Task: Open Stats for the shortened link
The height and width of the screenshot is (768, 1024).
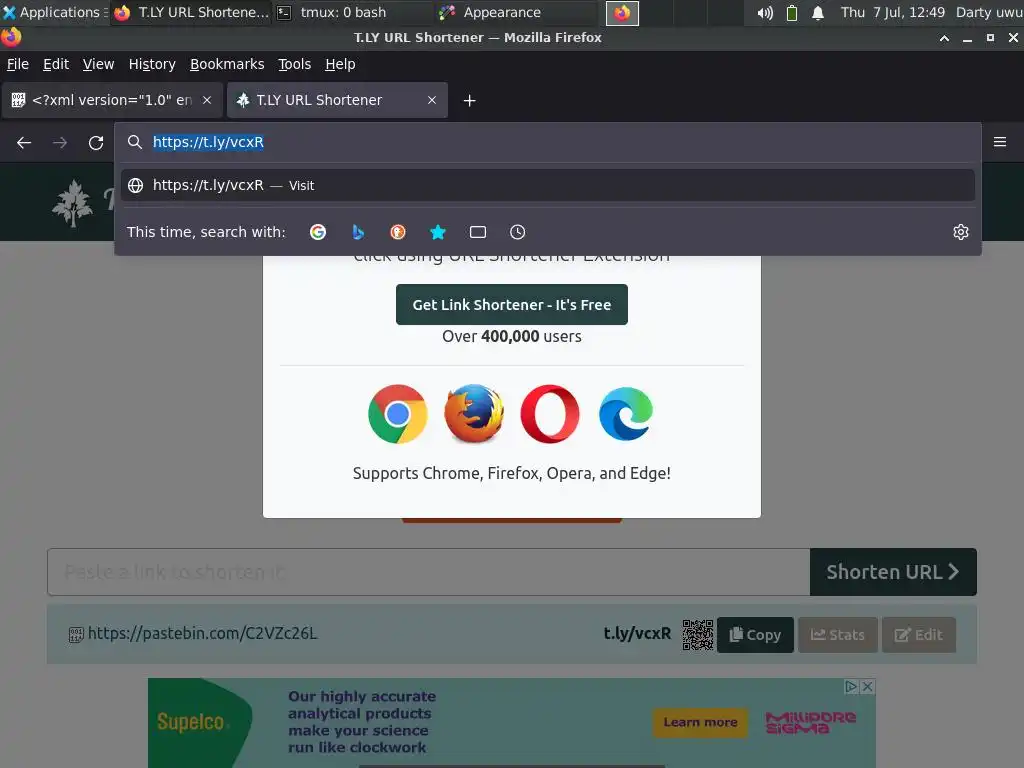Action: point(837,635)
